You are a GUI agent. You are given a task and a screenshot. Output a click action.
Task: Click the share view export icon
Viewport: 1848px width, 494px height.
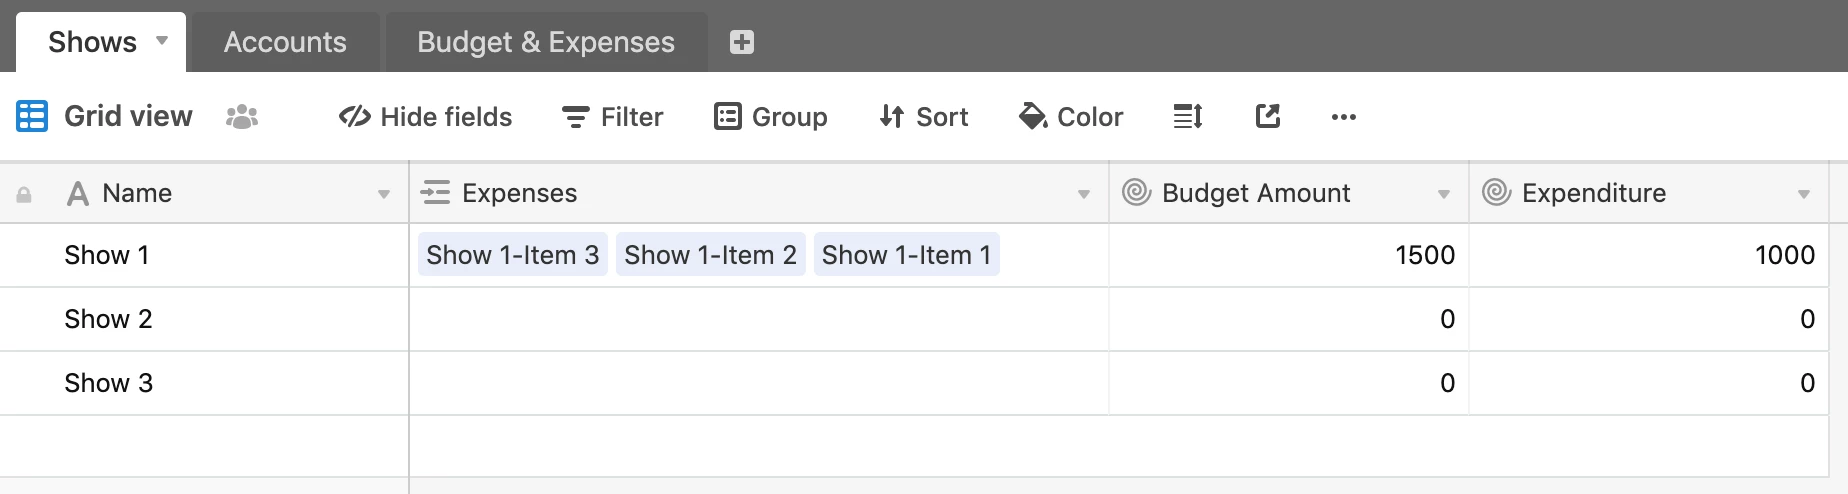(1267, 117)
